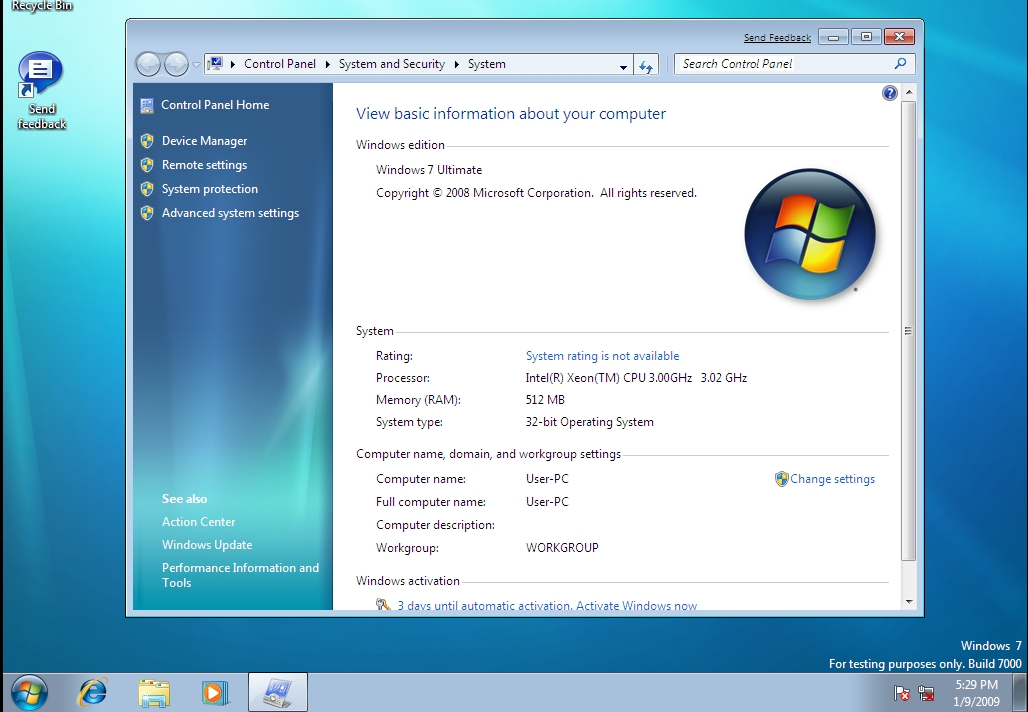Click the scrollbar down arrow
Image resolution: width=1028 pixels, height=712 pixels.
click(x=908, y=601)
